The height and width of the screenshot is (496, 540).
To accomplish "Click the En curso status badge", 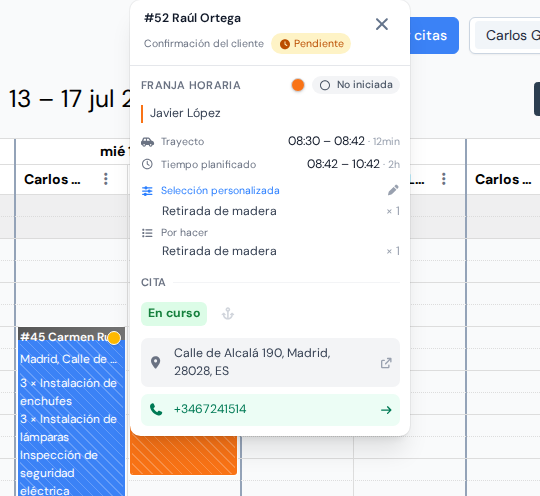I will click(174, 313).
